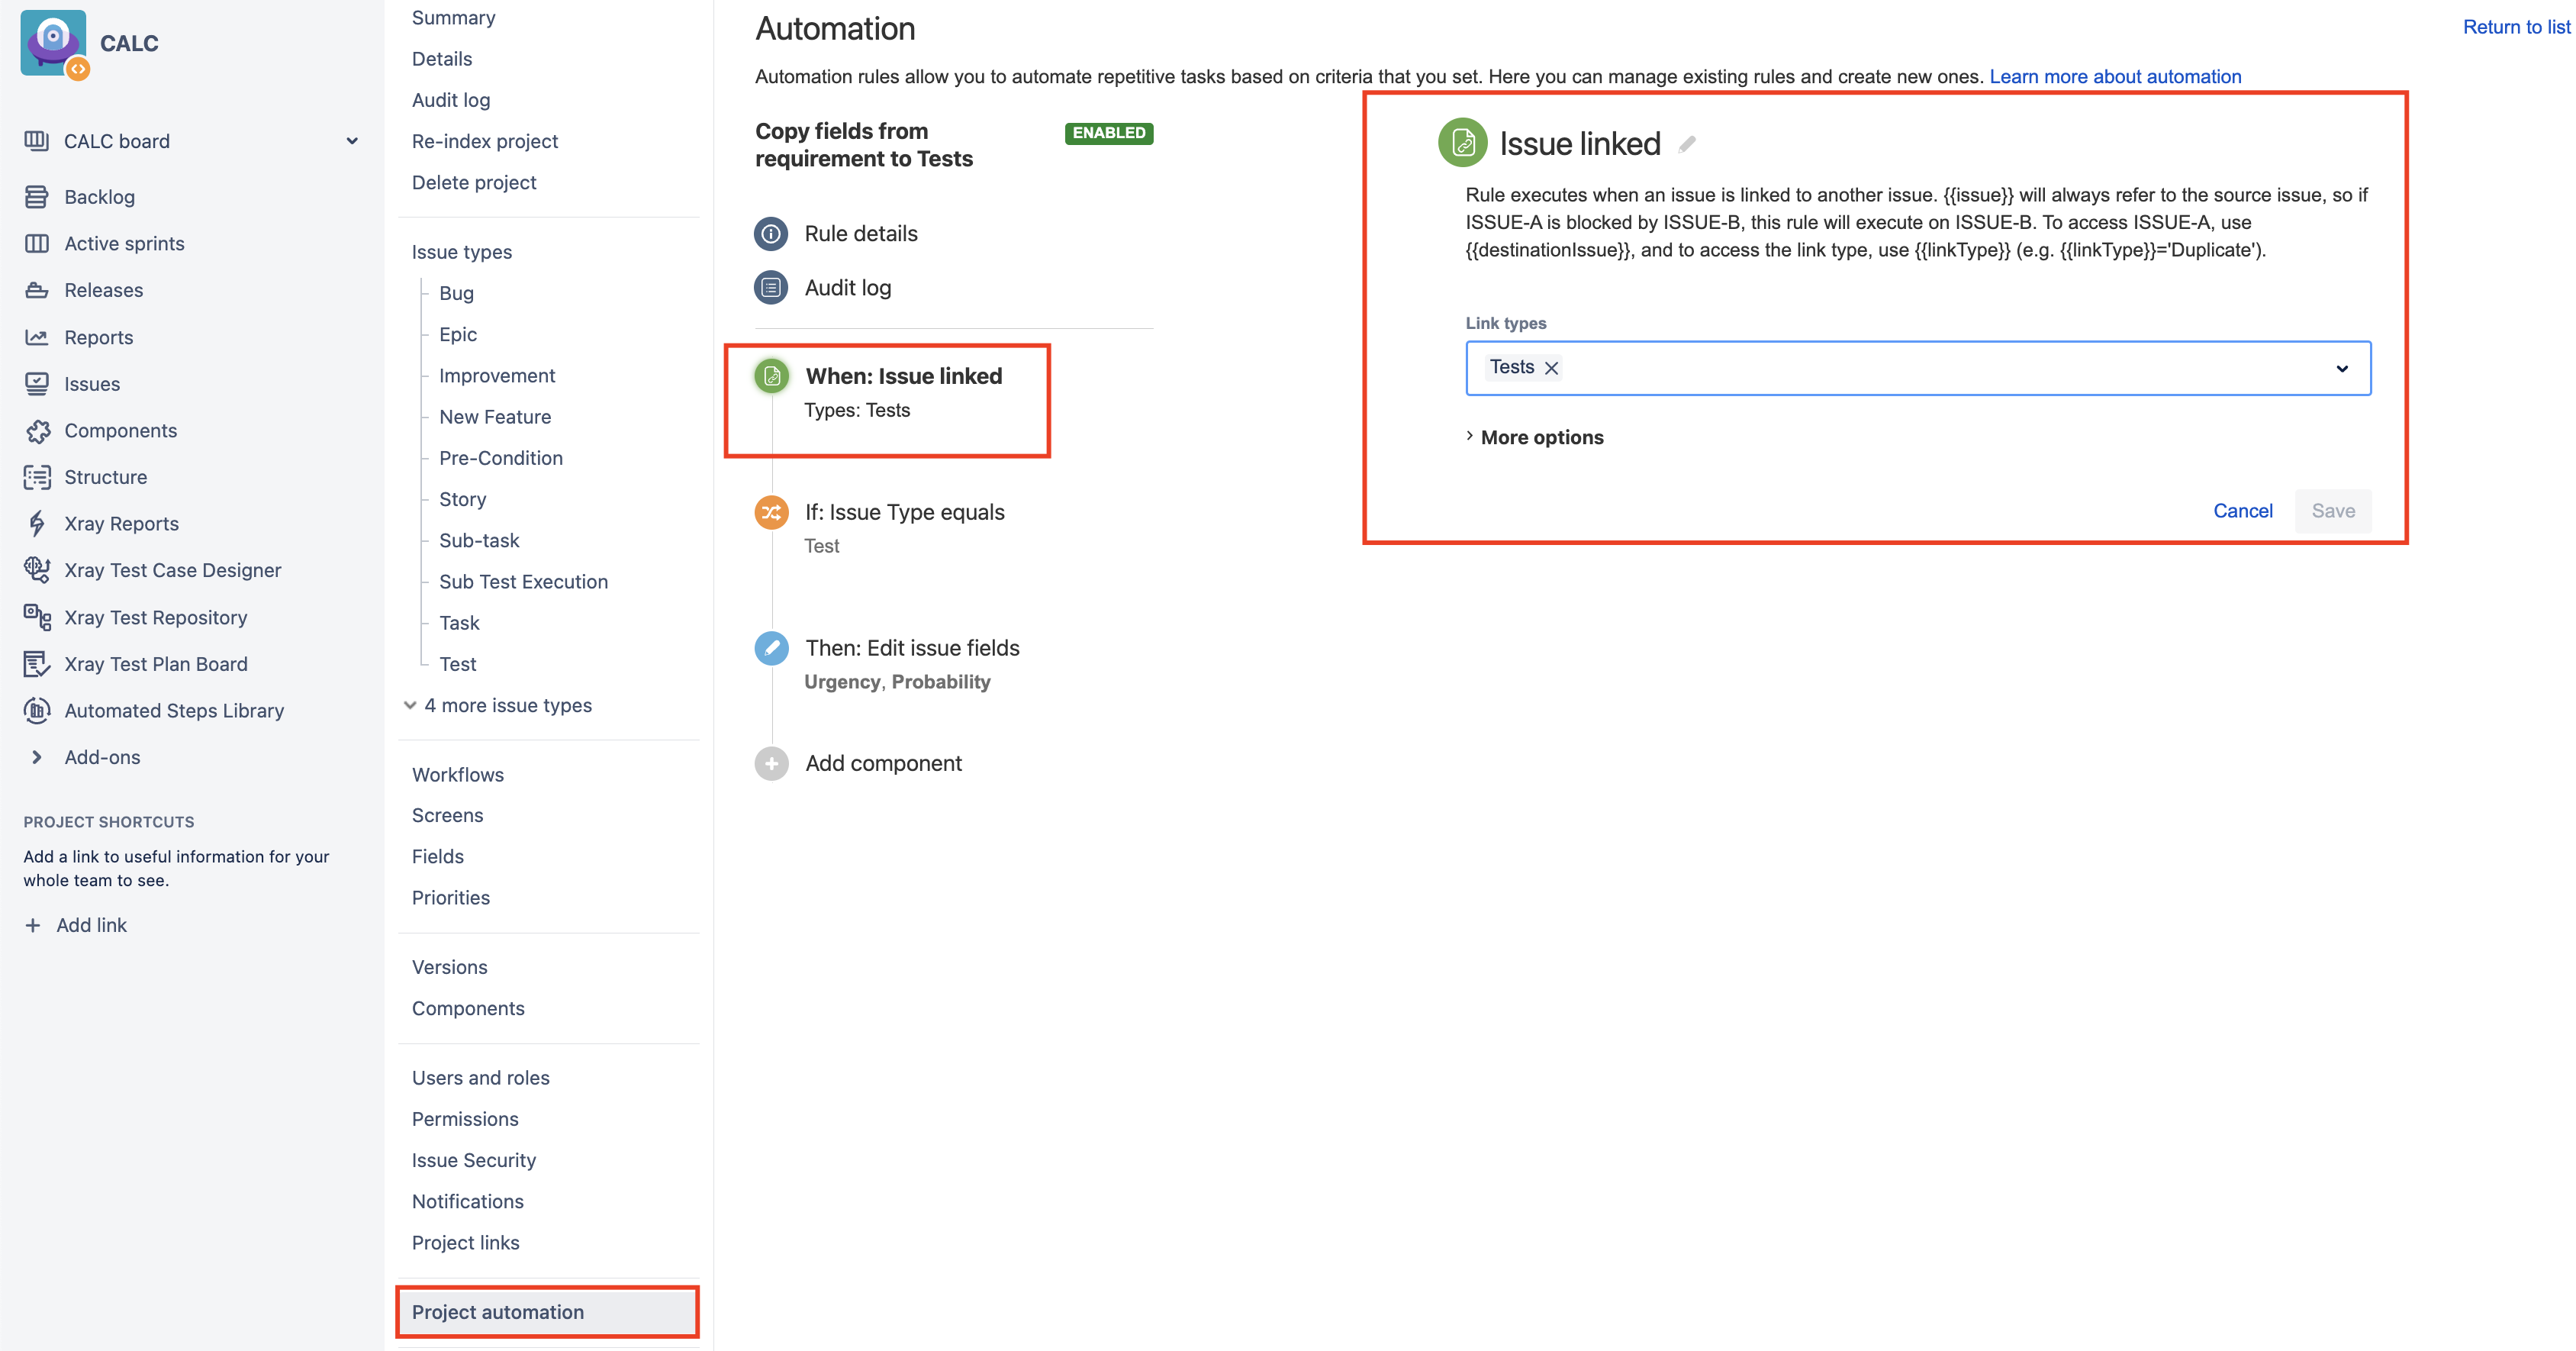Click the blue Edit issue fields pencil icon
Screen dimensions: 2576x1351
point(771,648)
